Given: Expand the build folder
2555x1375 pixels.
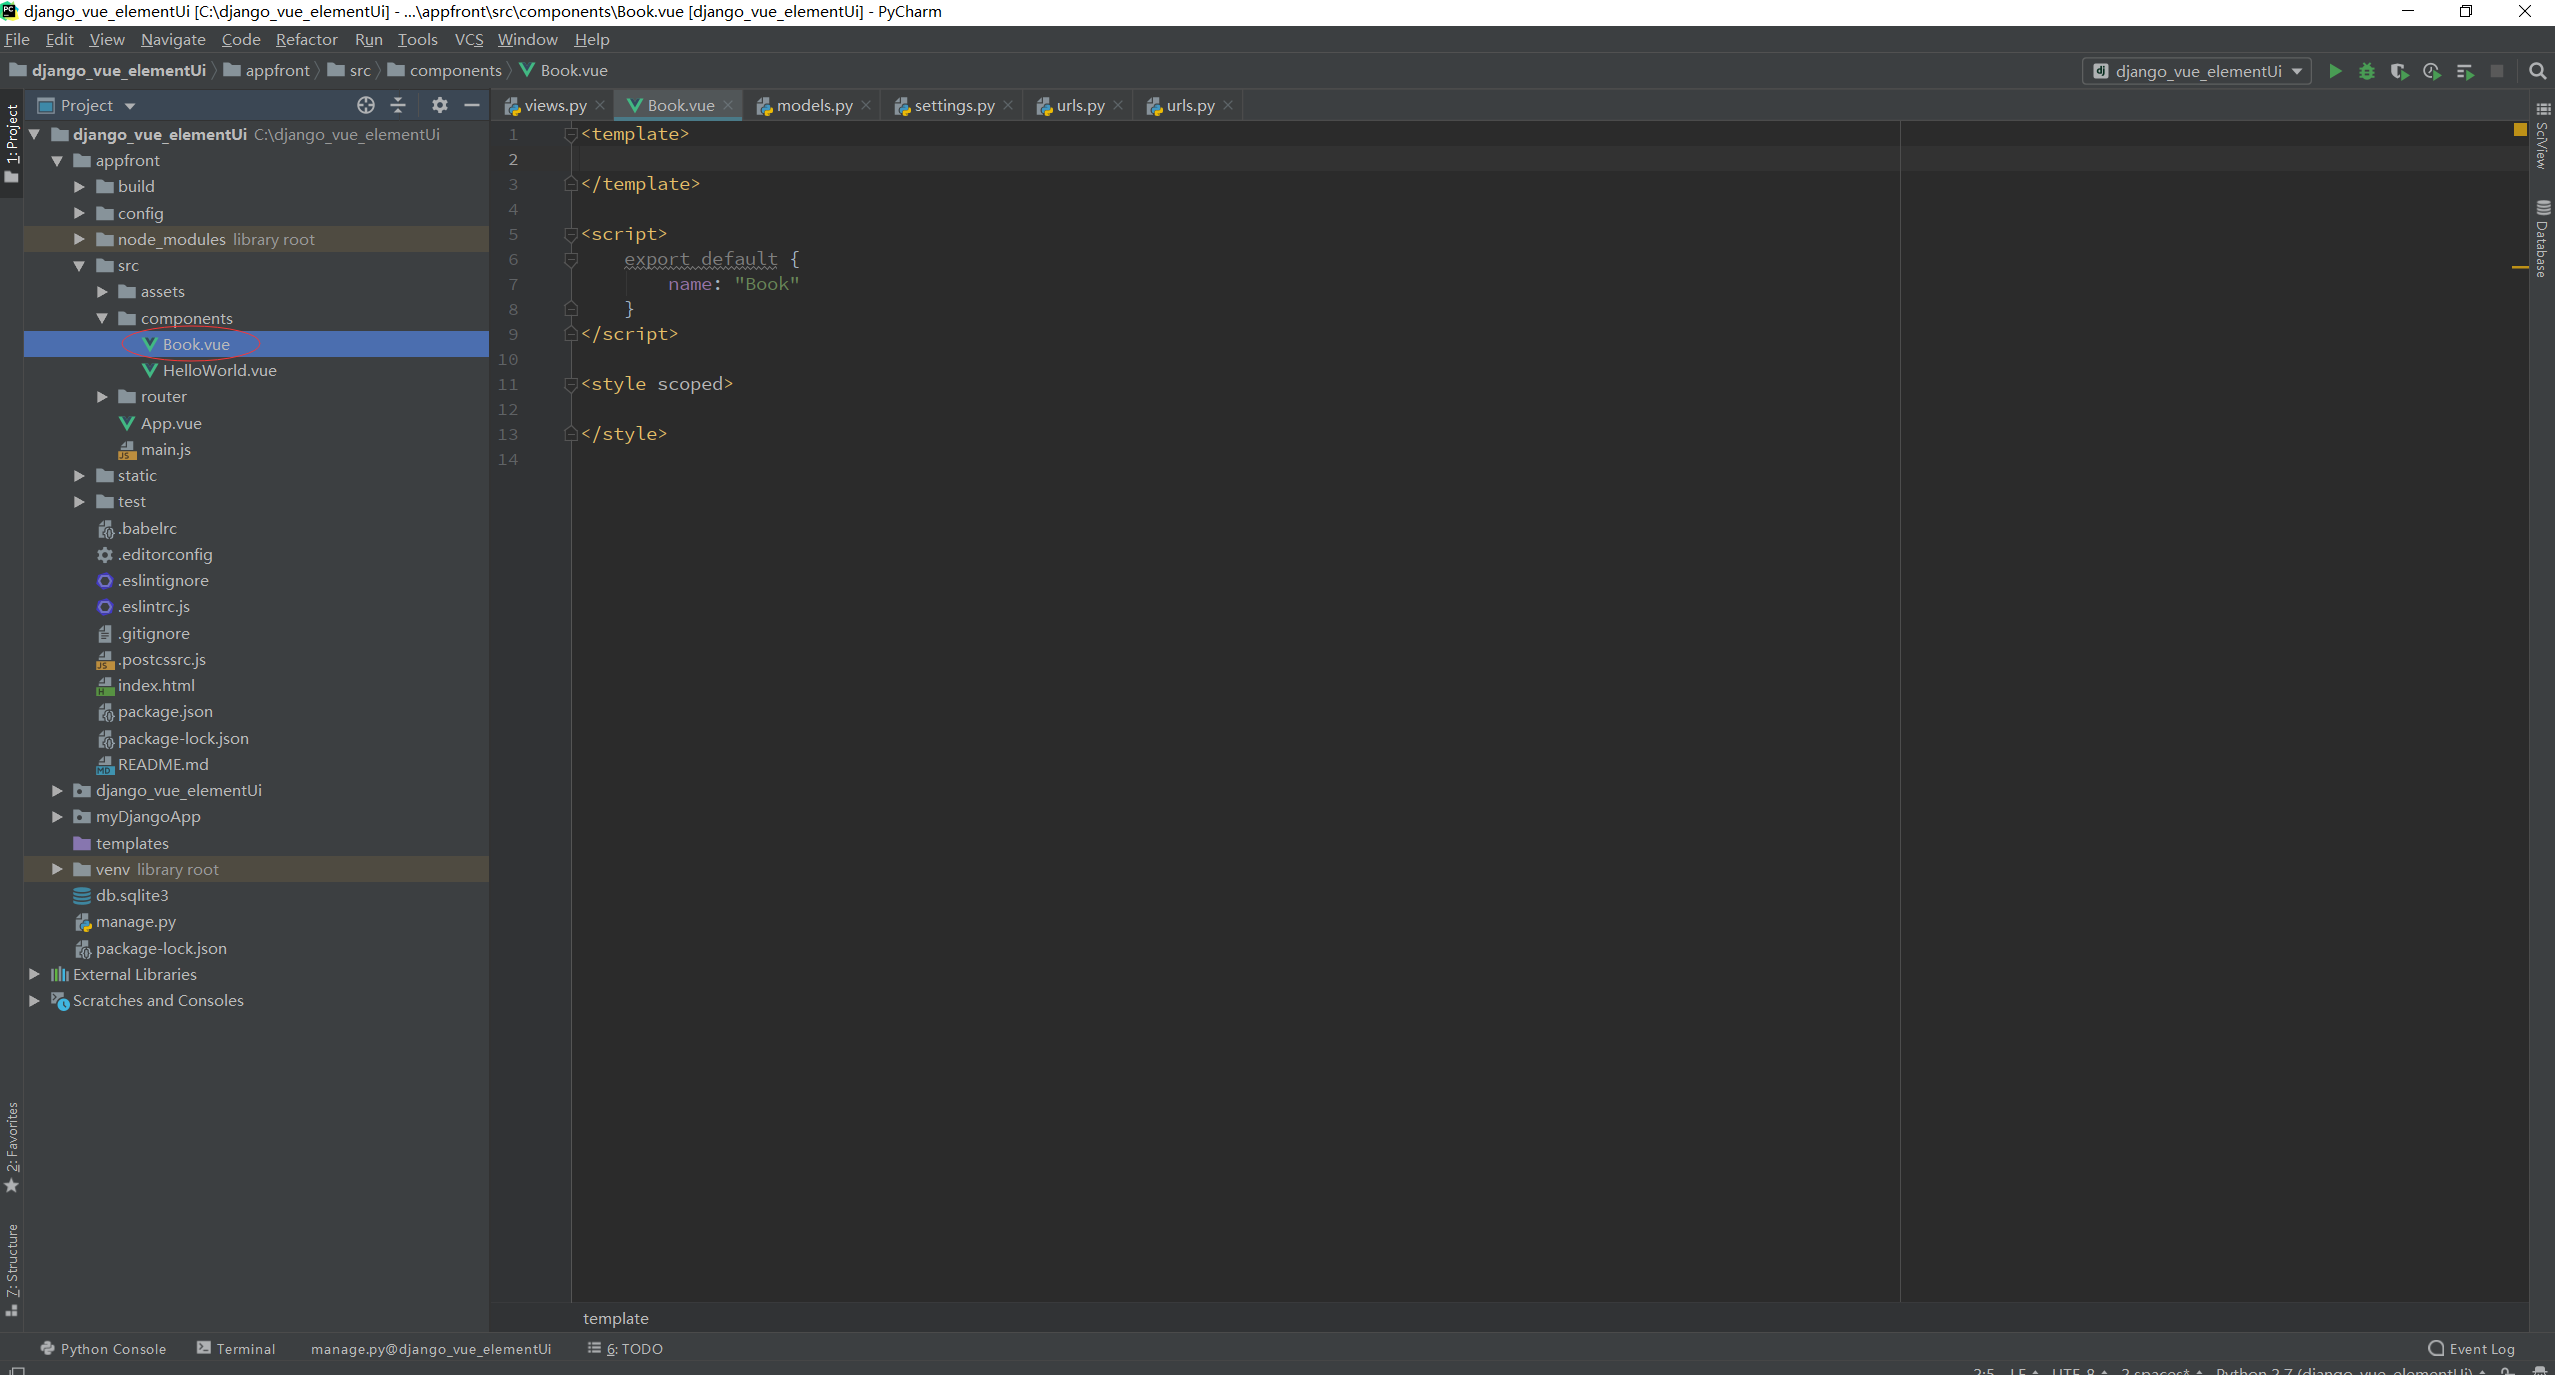Looking at the screenshot, I should 79,187.
